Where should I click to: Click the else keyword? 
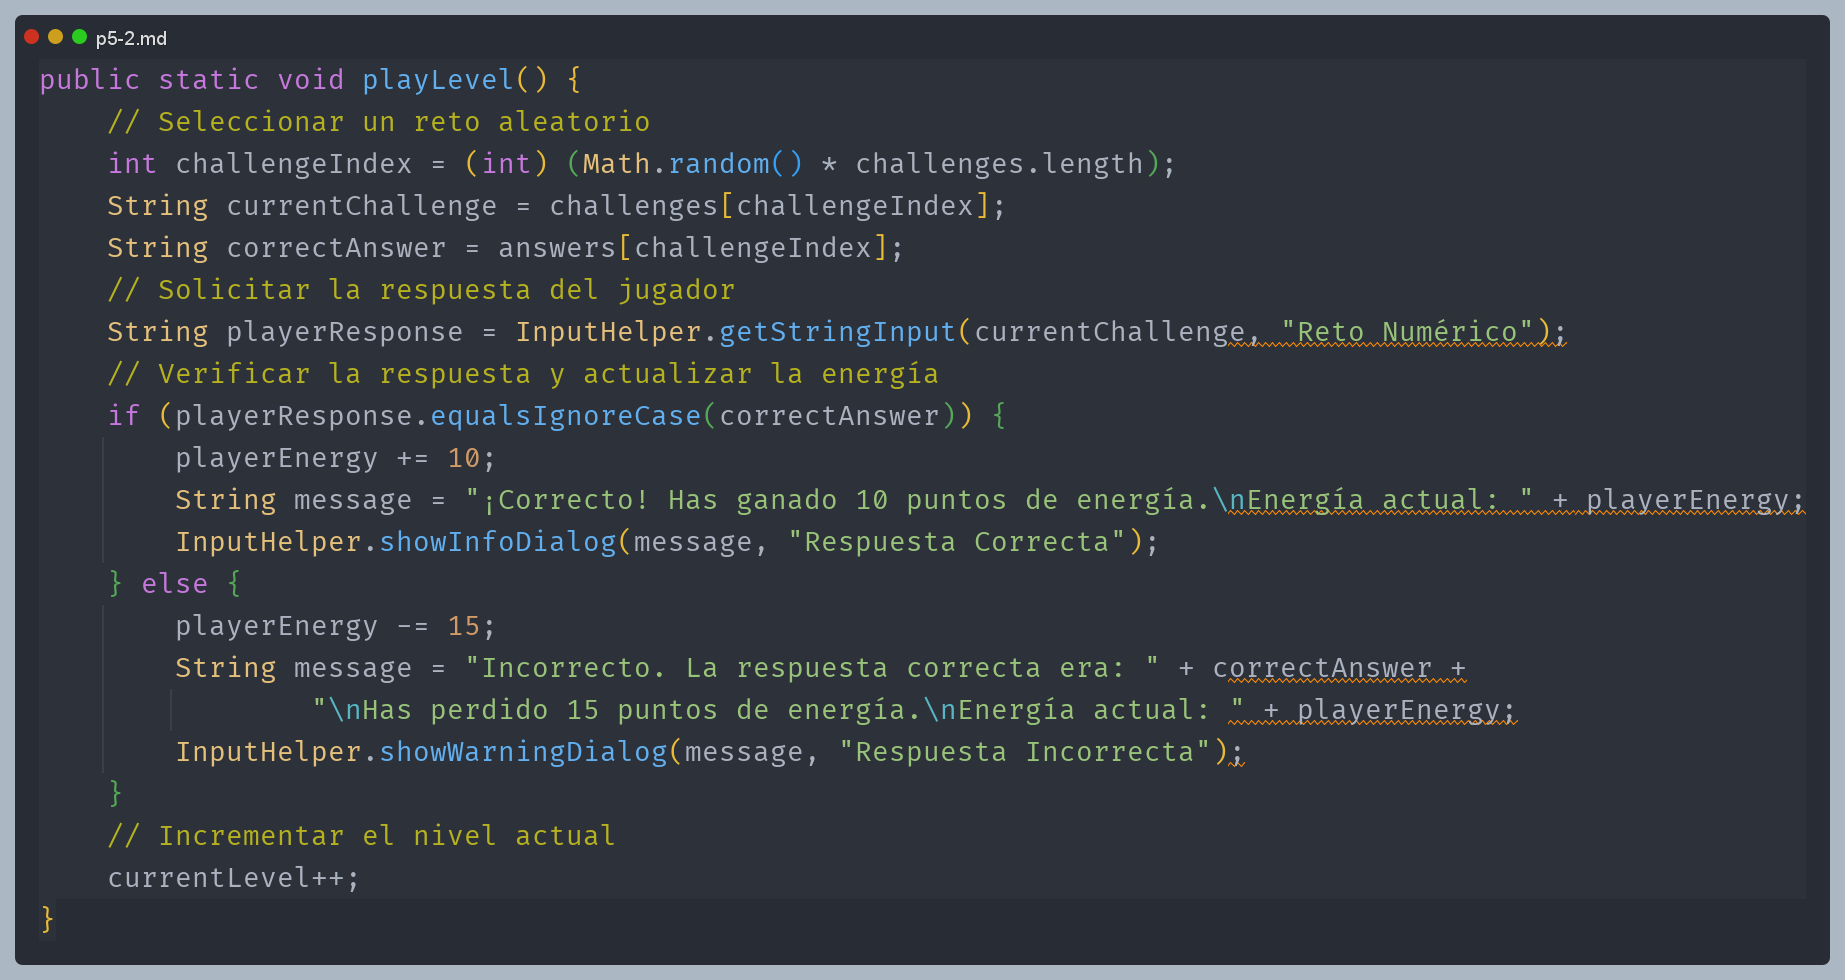(x=174, y=584)
